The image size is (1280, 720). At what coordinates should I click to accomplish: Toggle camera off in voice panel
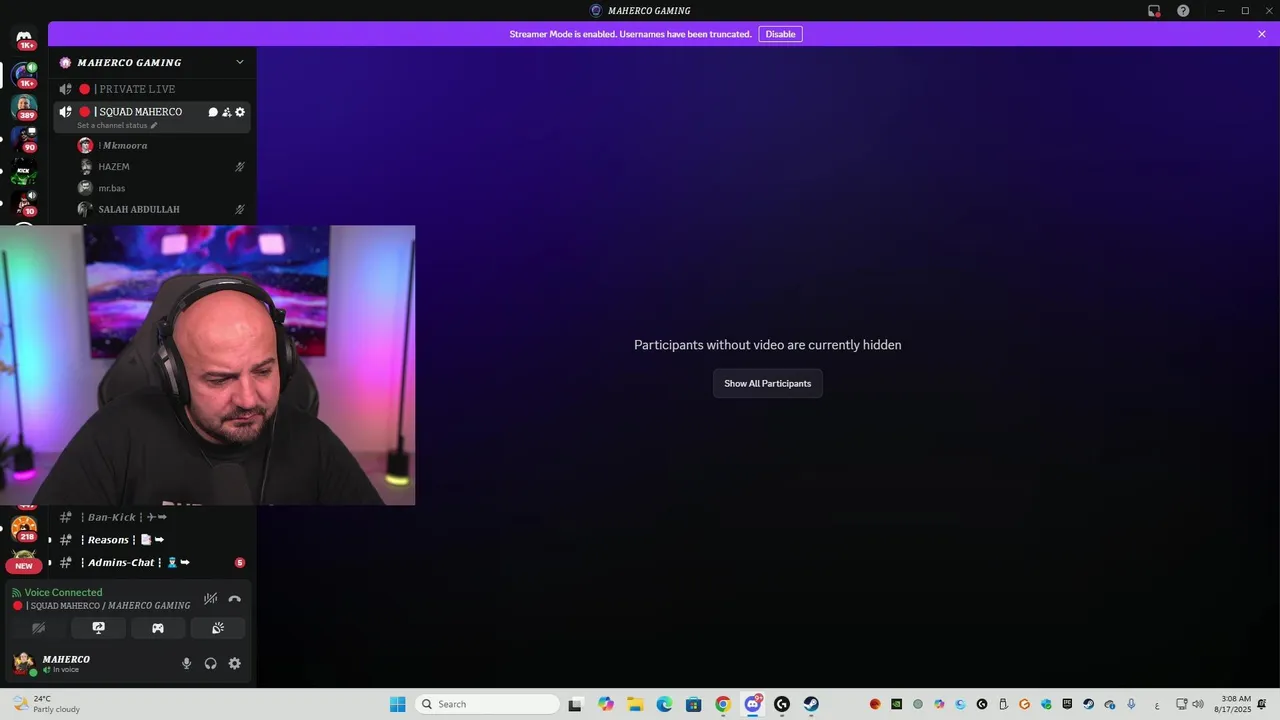39,628
